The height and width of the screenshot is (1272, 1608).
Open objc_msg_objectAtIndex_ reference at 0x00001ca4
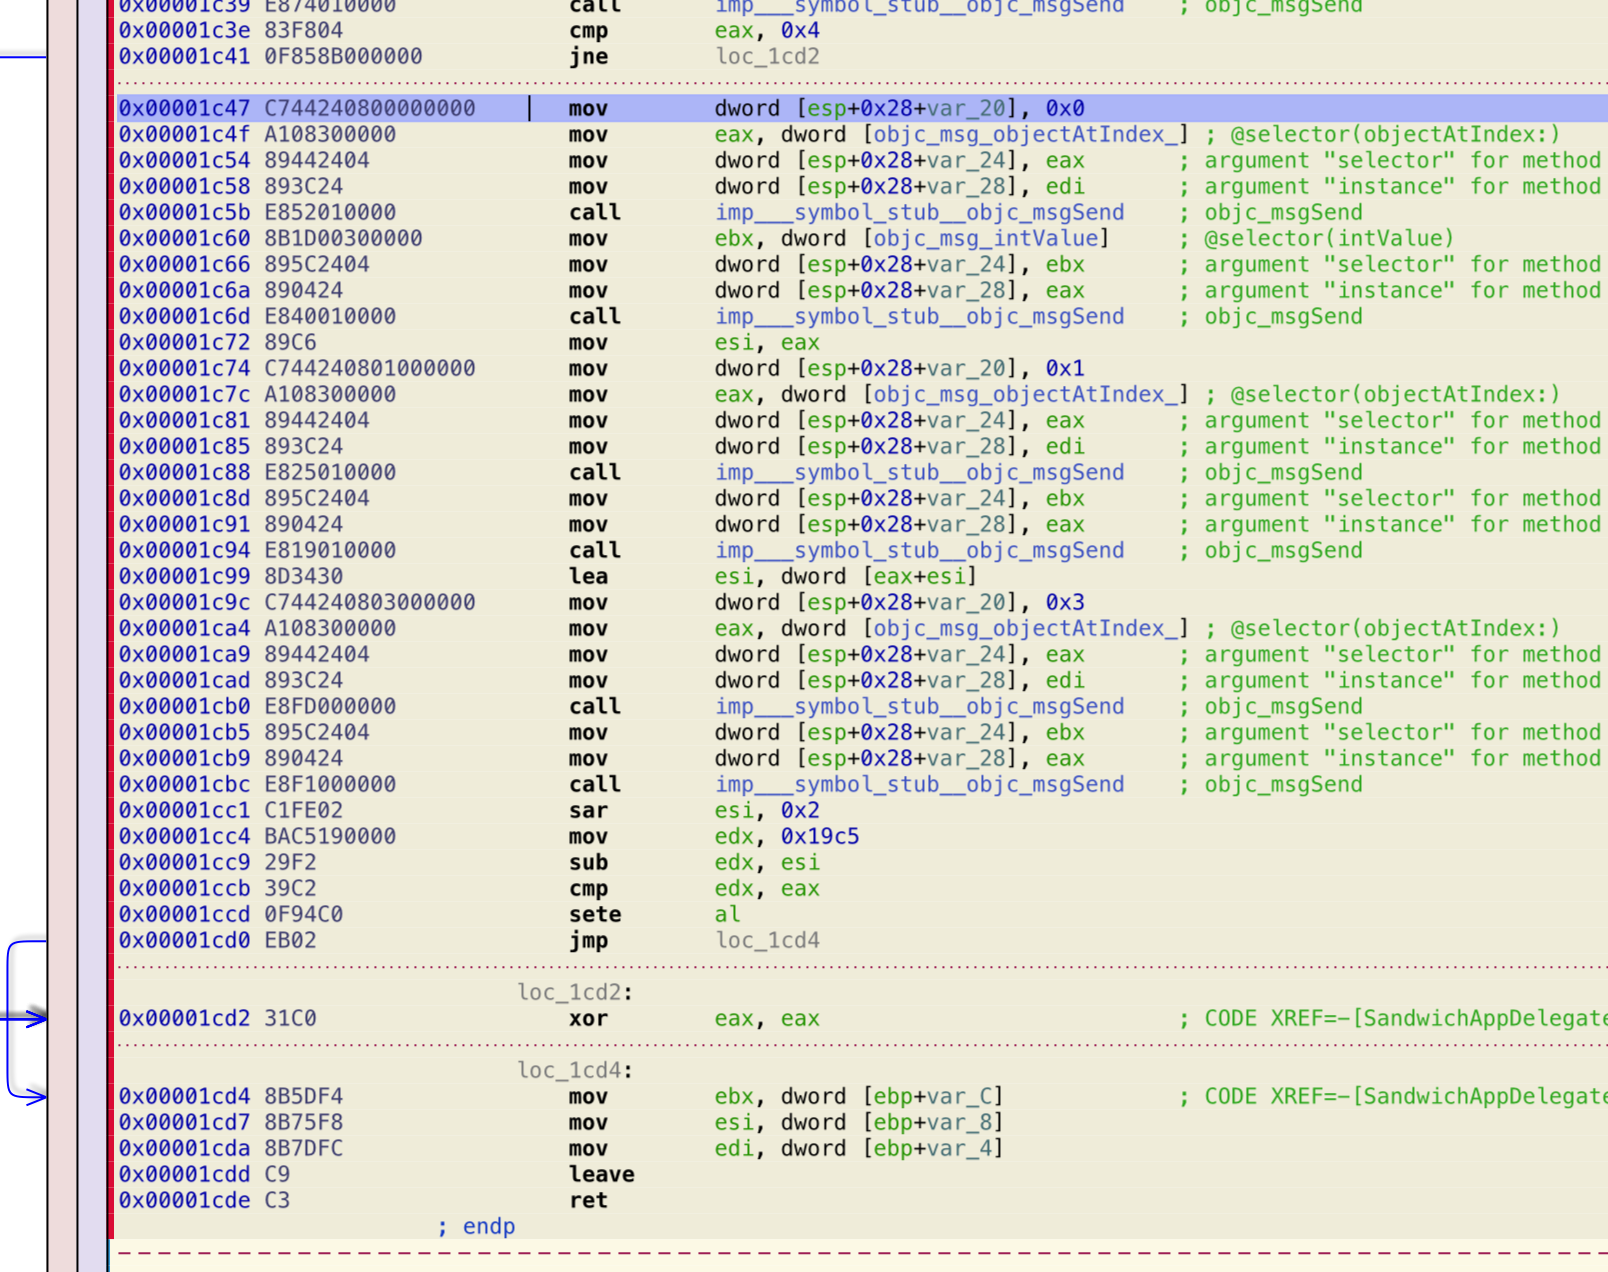(1026, 628)
